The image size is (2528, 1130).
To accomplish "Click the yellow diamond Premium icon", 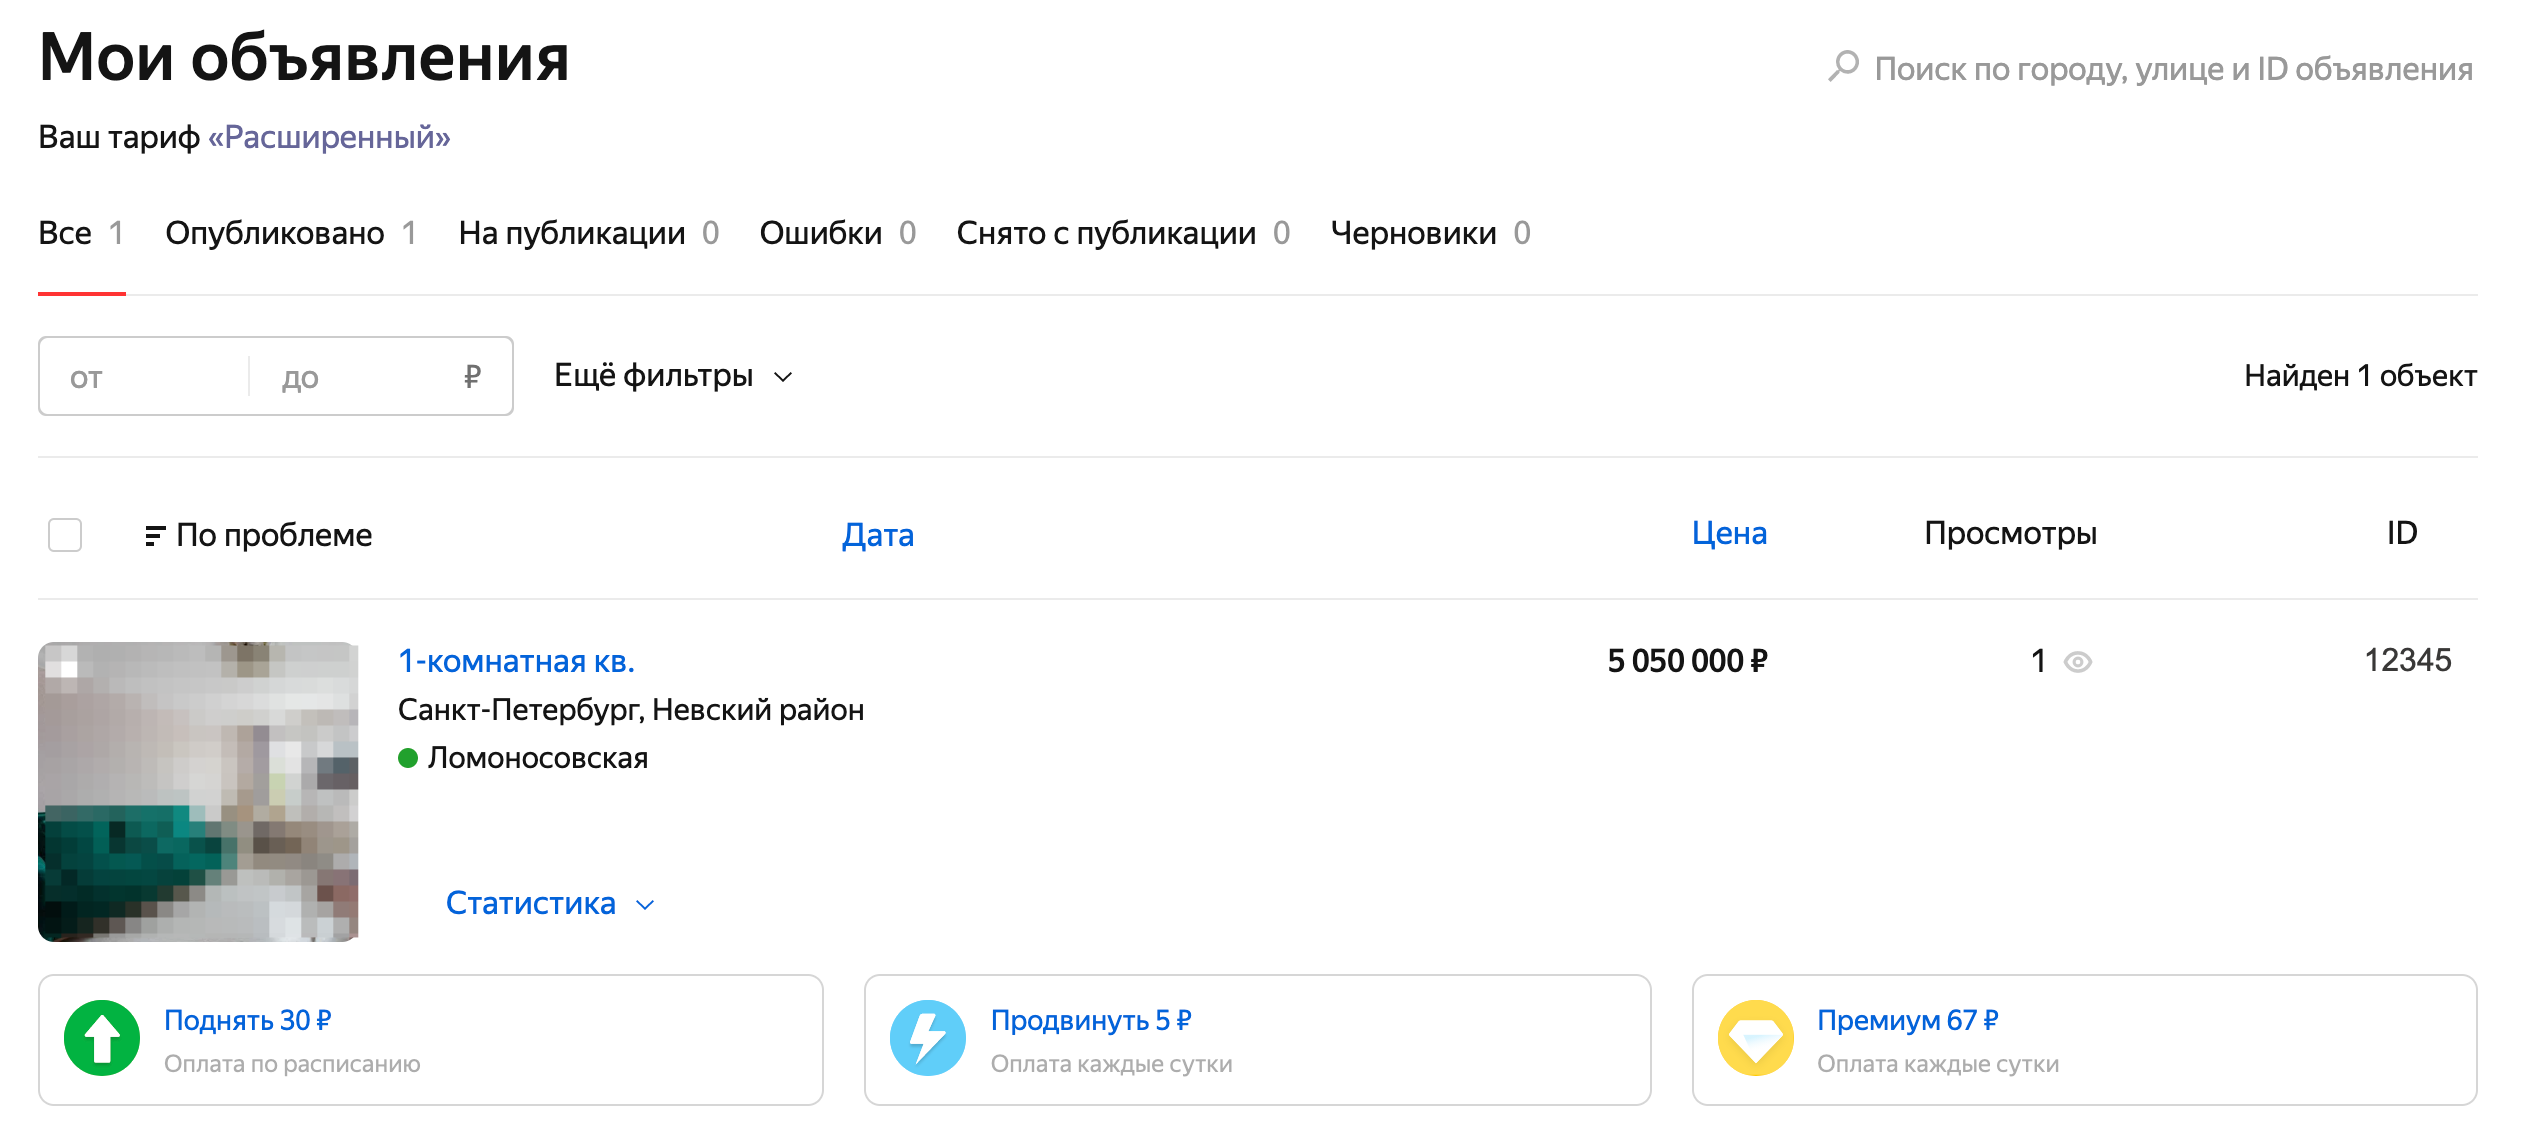I will coord(1755,1038).
